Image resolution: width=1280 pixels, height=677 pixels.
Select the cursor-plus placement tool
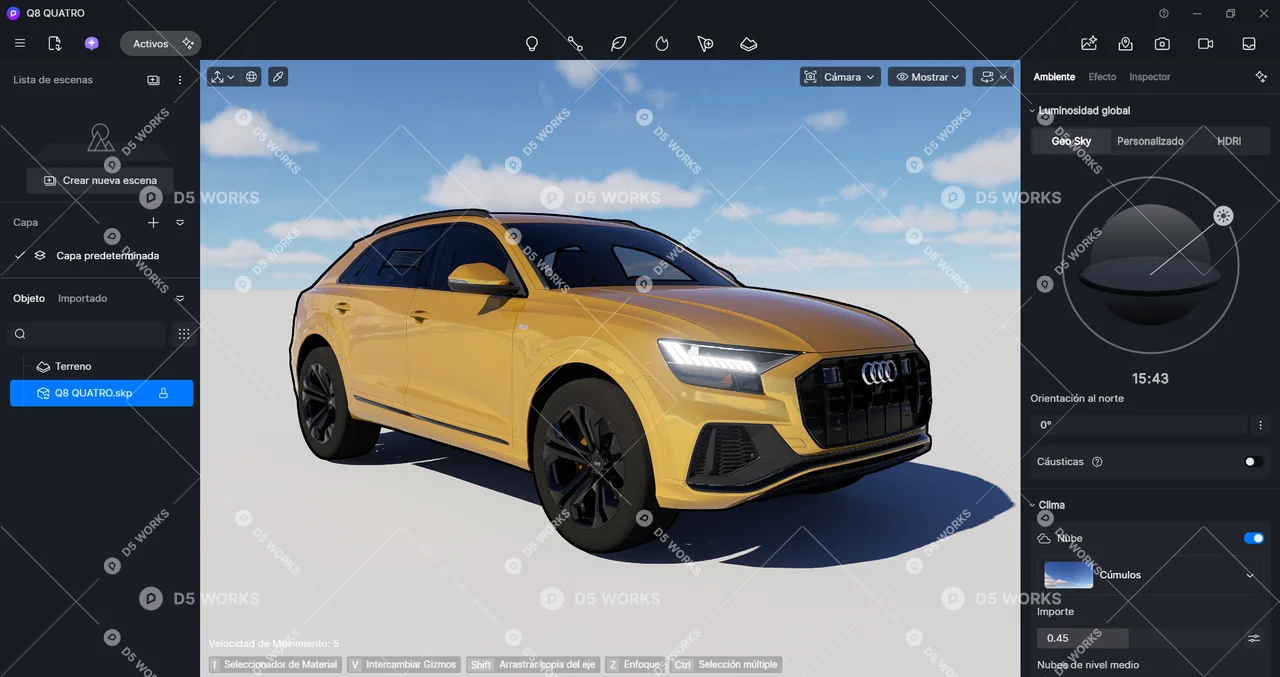click(705, 44)
